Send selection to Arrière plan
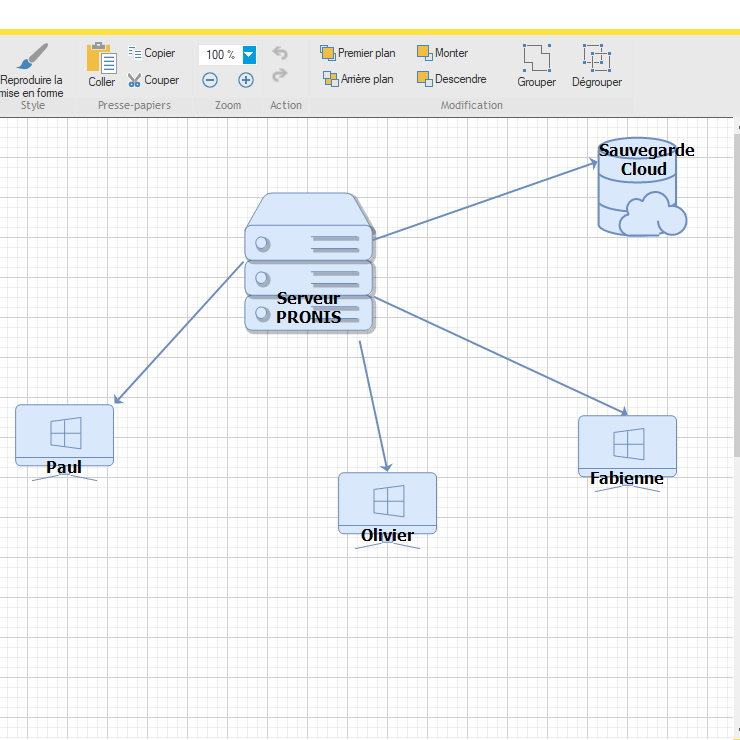Viewport: 740px width, 740px height. click(x=358, y=79)
